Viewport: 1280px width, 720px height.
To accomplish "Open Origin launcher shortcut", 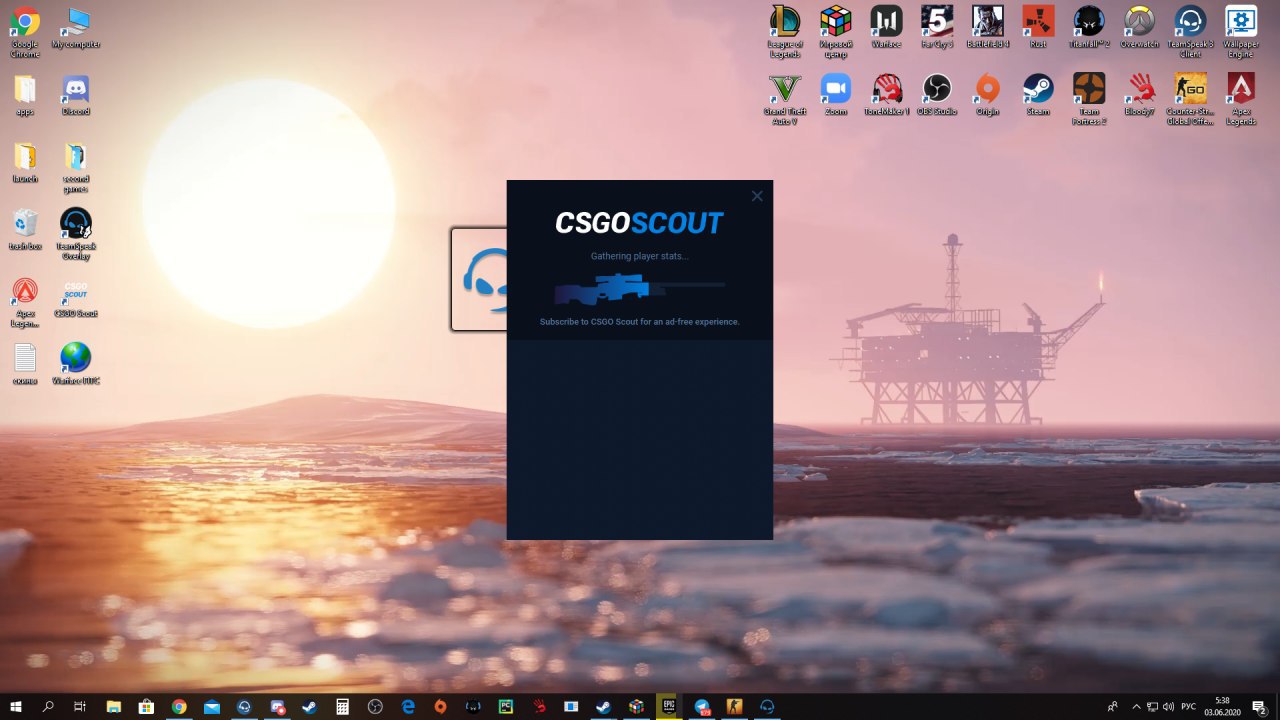I will 988,95.
